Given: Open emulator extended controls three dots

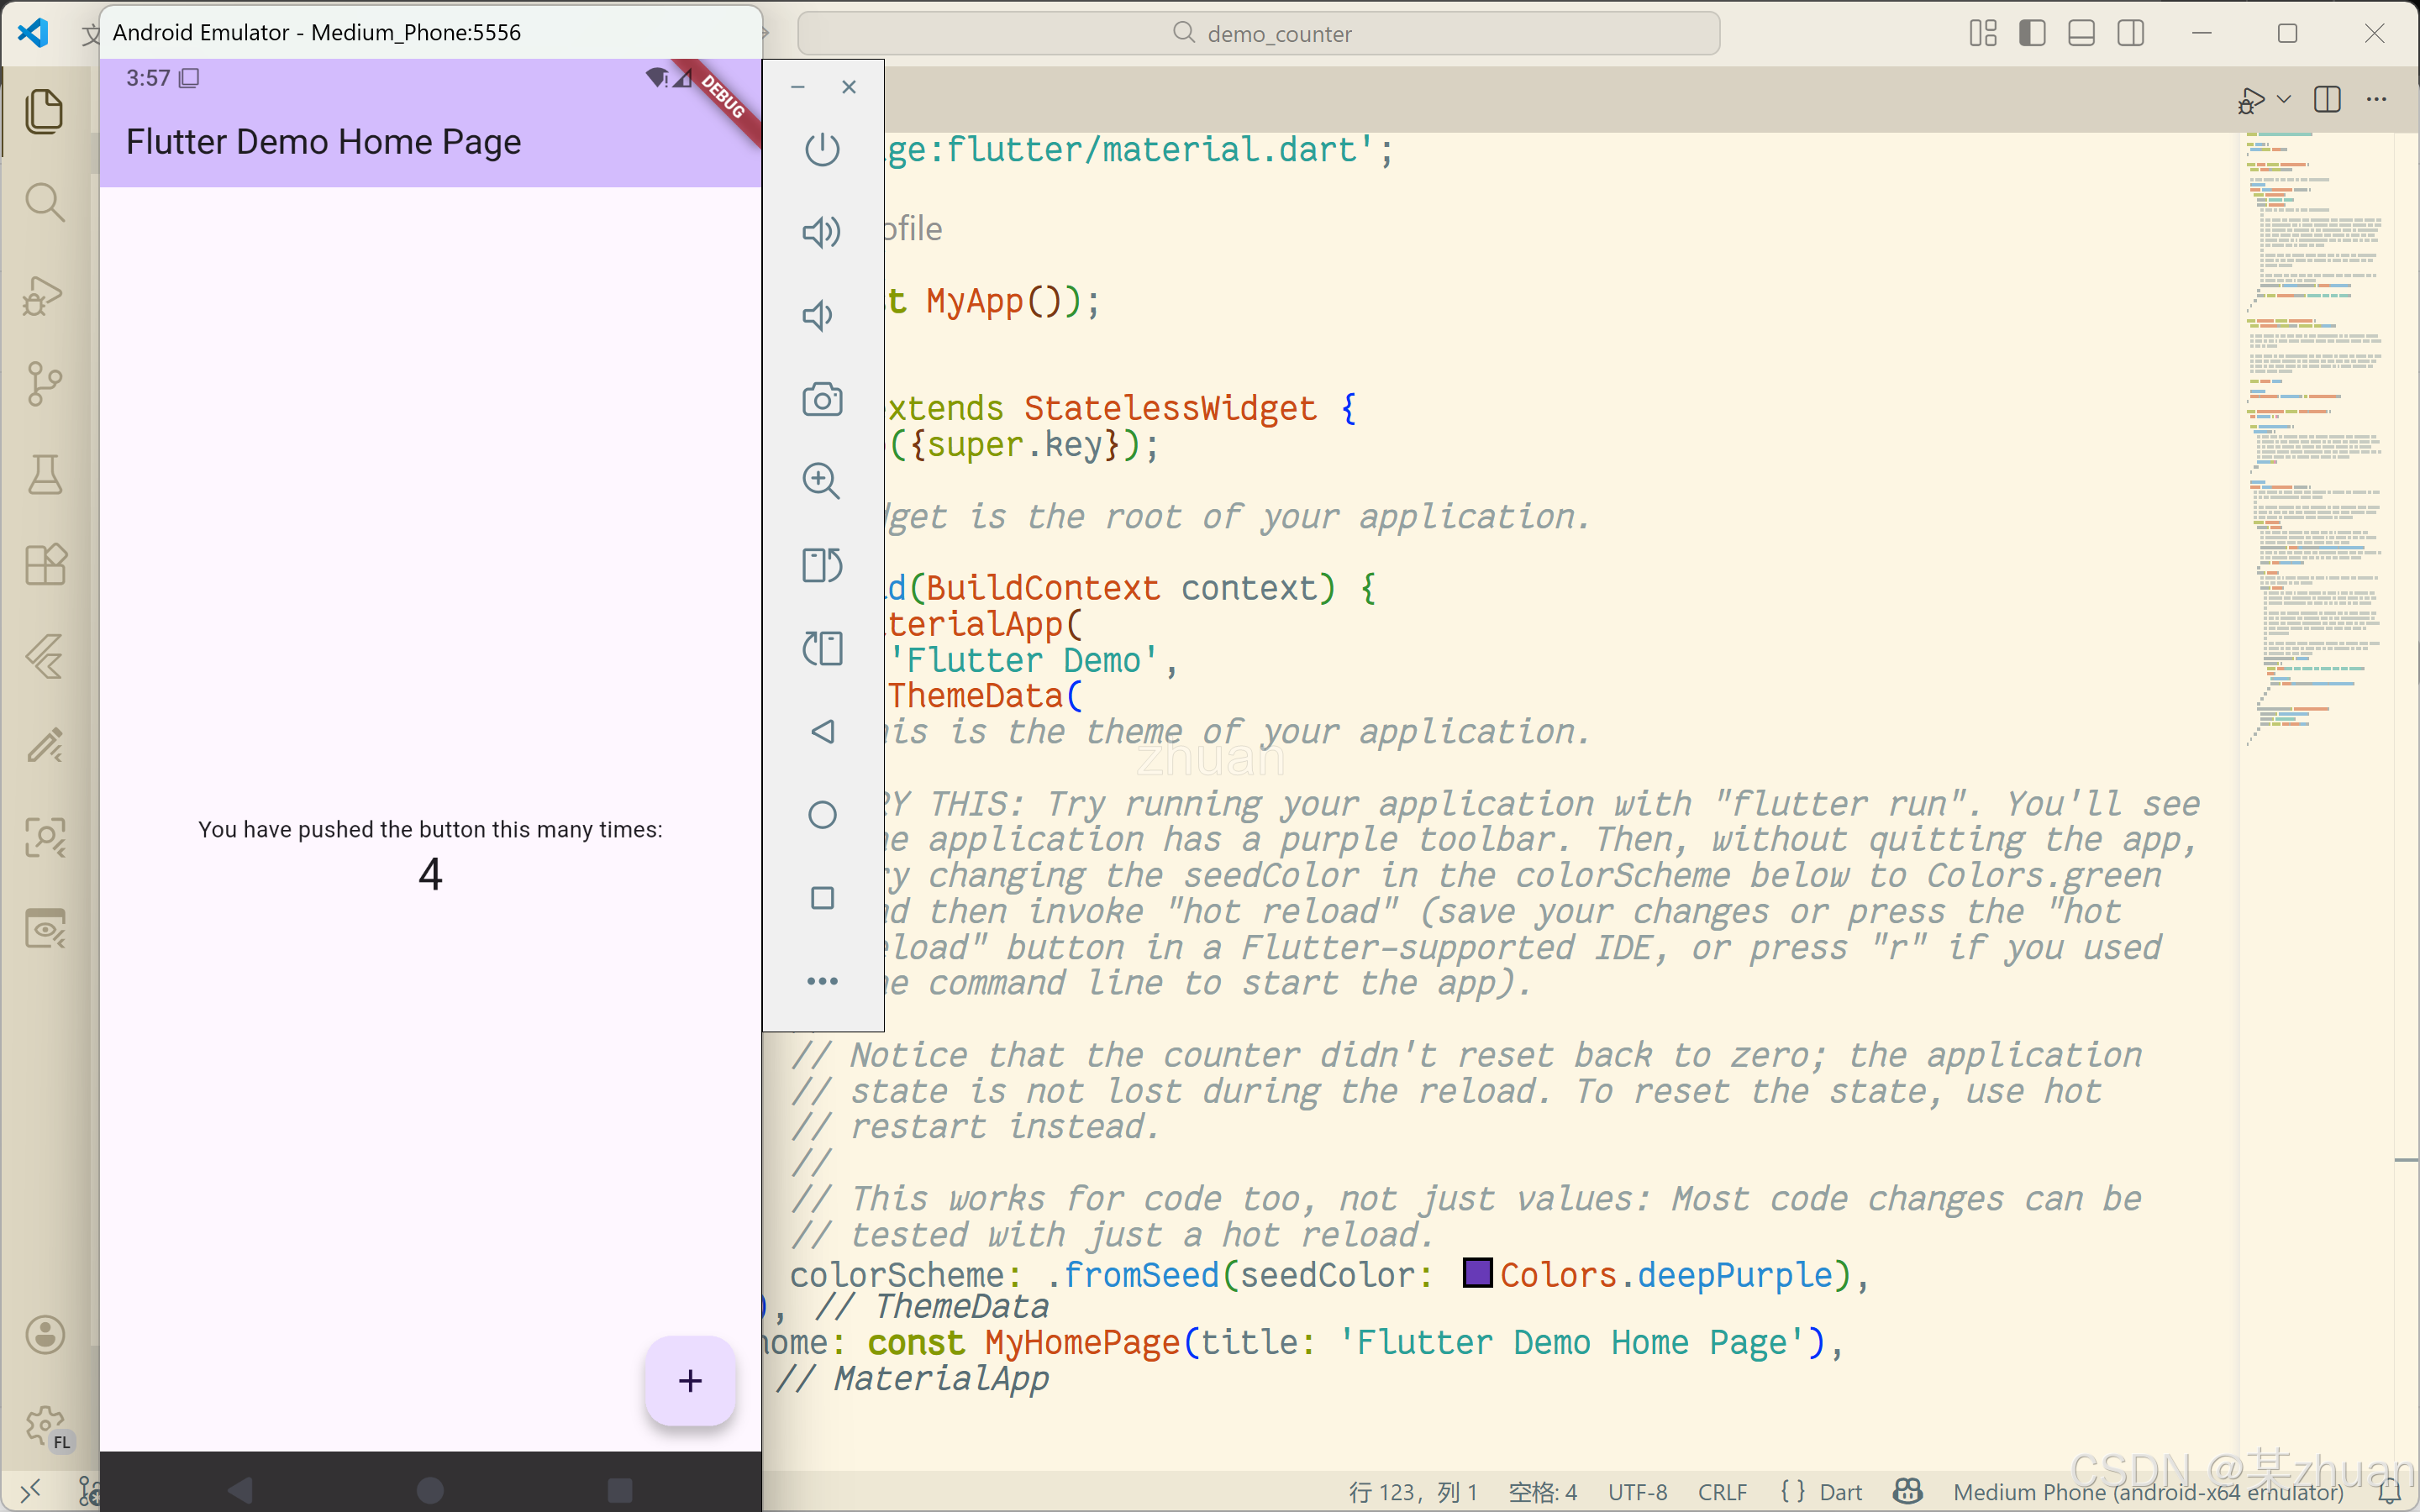Looking at the screenshot, I should [822, 981].
